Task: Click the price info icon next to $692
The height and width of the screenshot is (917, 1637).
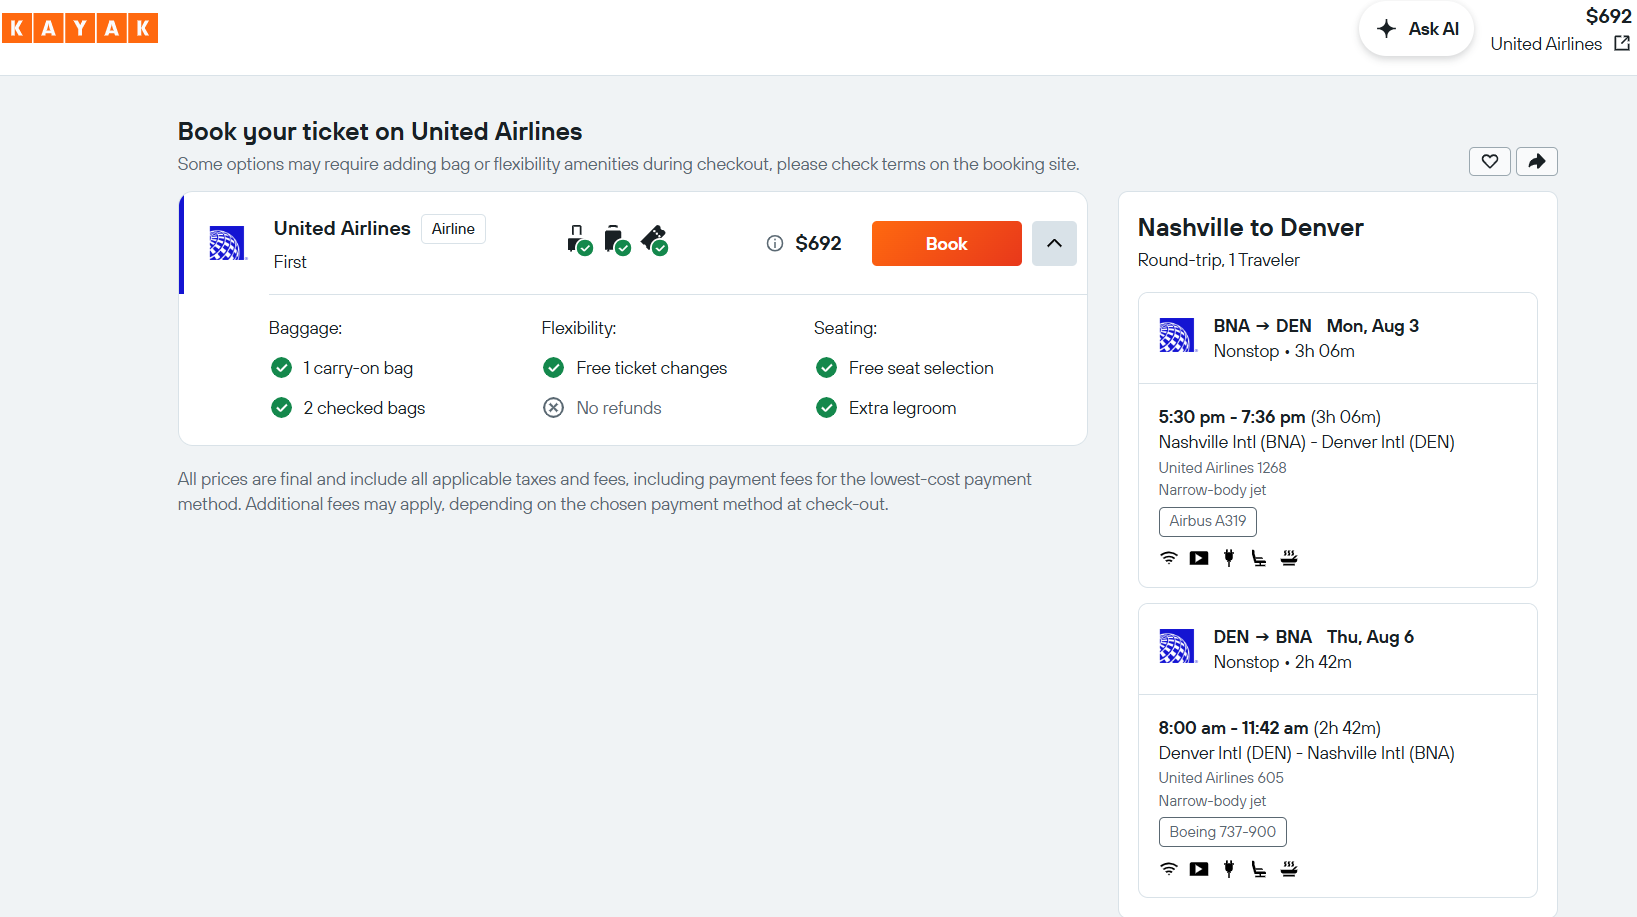Action: (x=775, y=243)
